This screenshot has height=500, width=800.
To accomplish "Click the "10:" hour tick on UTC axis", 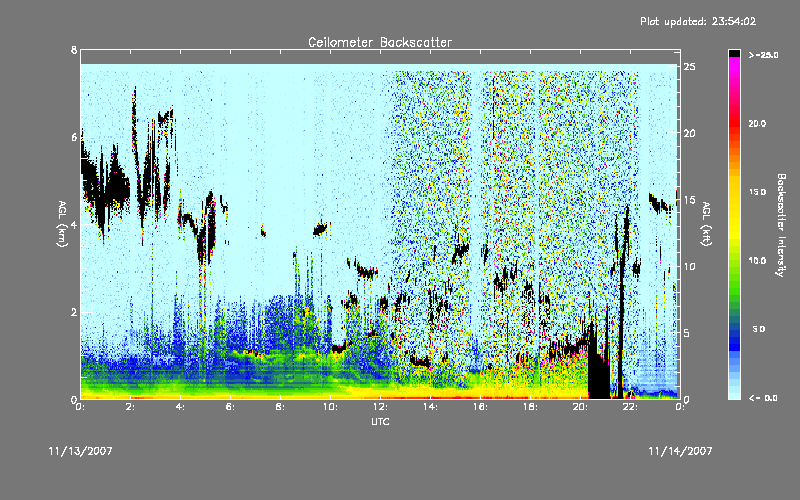I will (330, 407).
